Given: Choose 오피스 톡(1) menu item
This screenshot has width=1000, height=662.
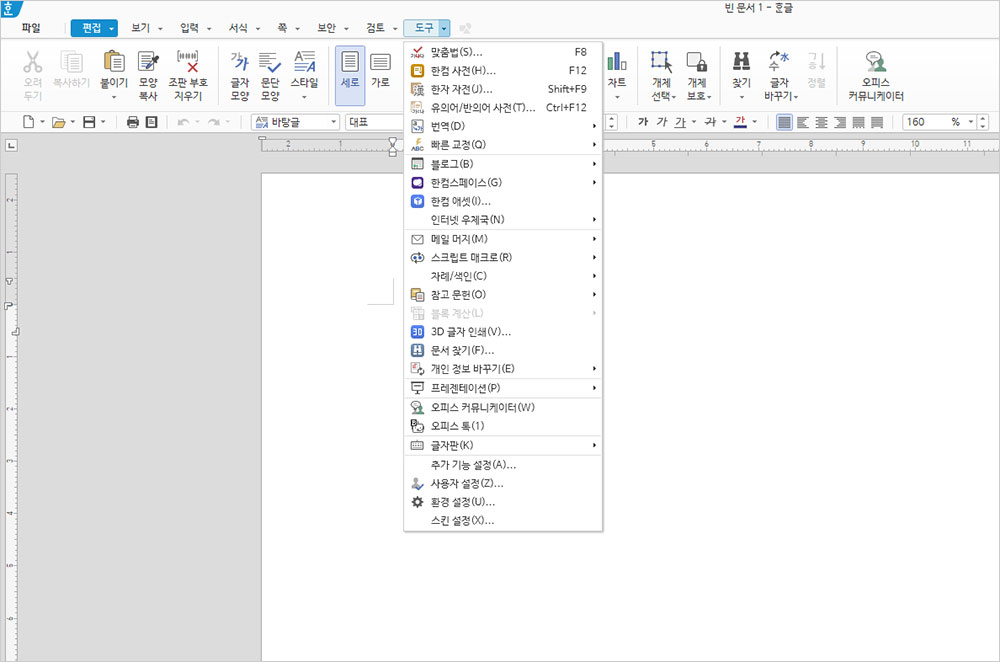Looking at the screenshot, I should pyautogui.click(x=503, y=426).
